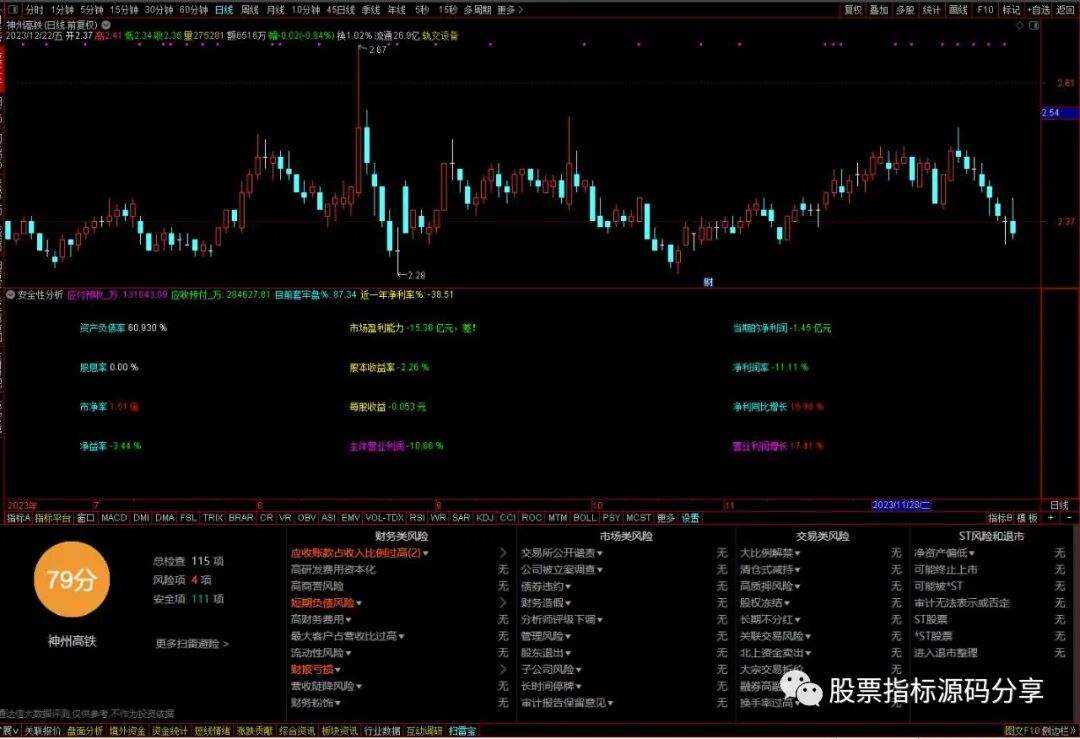
Task: Add stock with +自选
Action: click(1039, 10)
